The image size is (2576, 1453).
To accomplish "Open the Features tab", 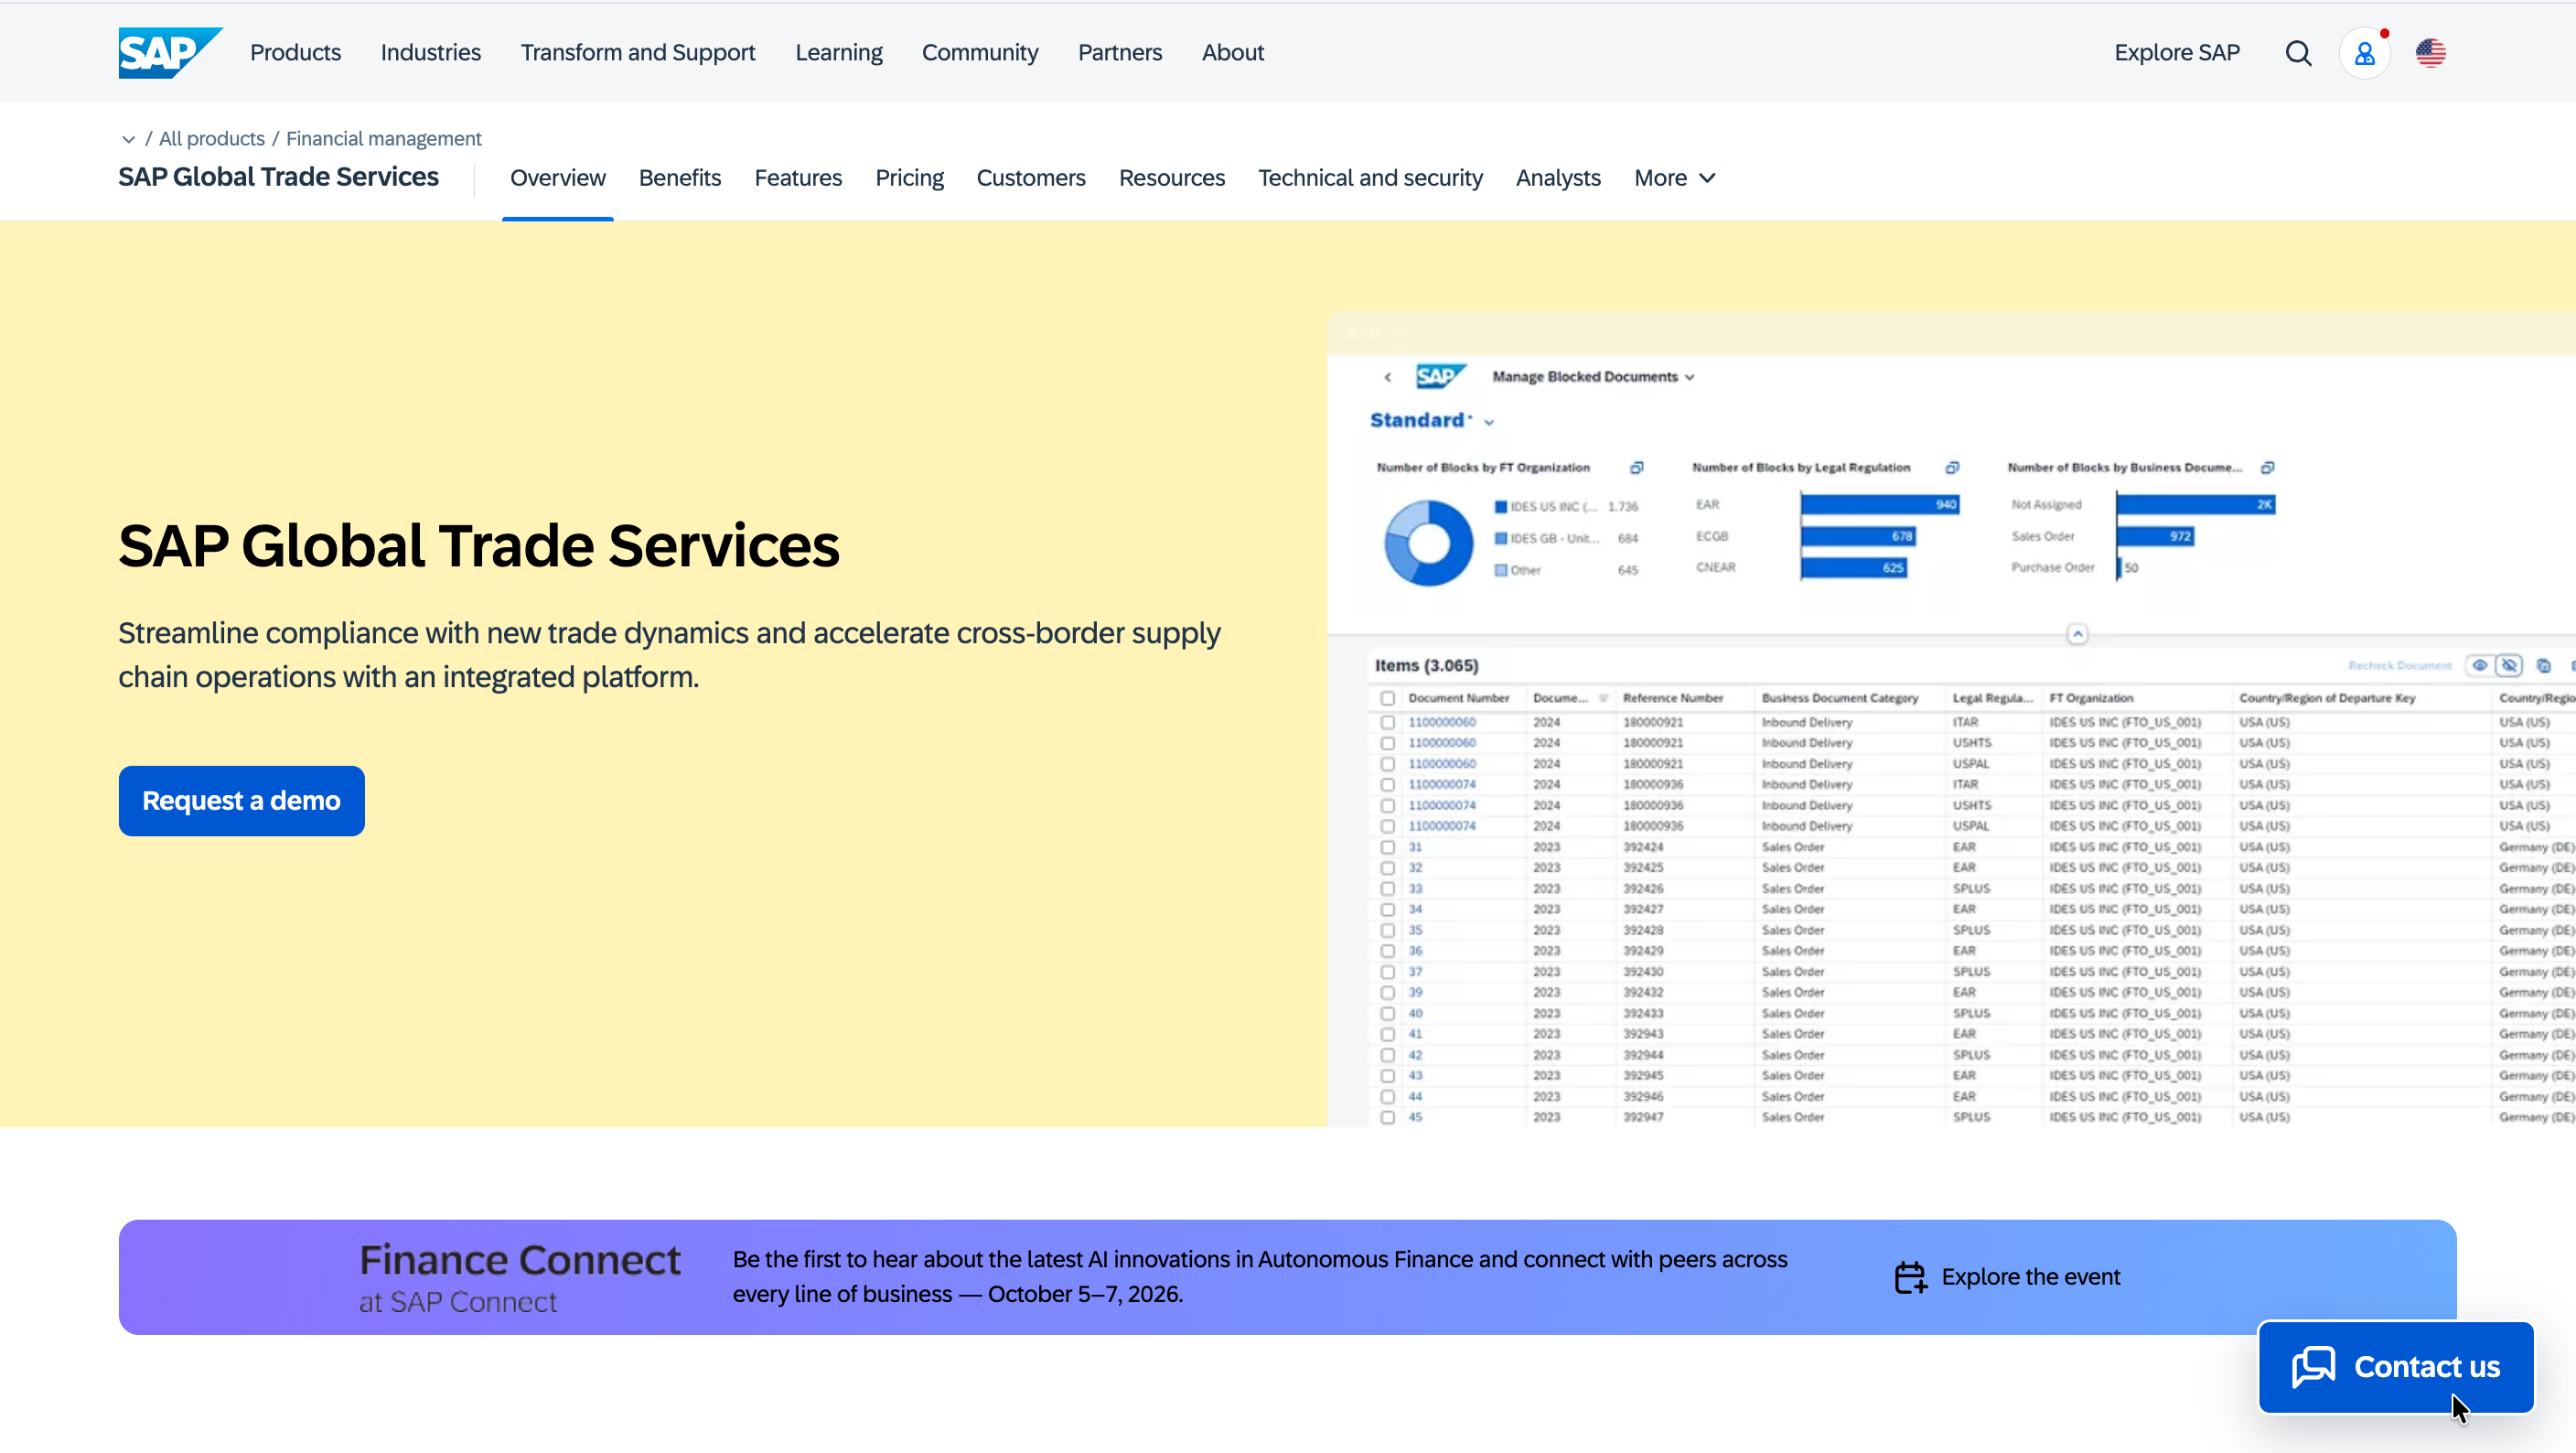I will click(x=798, y=178).
